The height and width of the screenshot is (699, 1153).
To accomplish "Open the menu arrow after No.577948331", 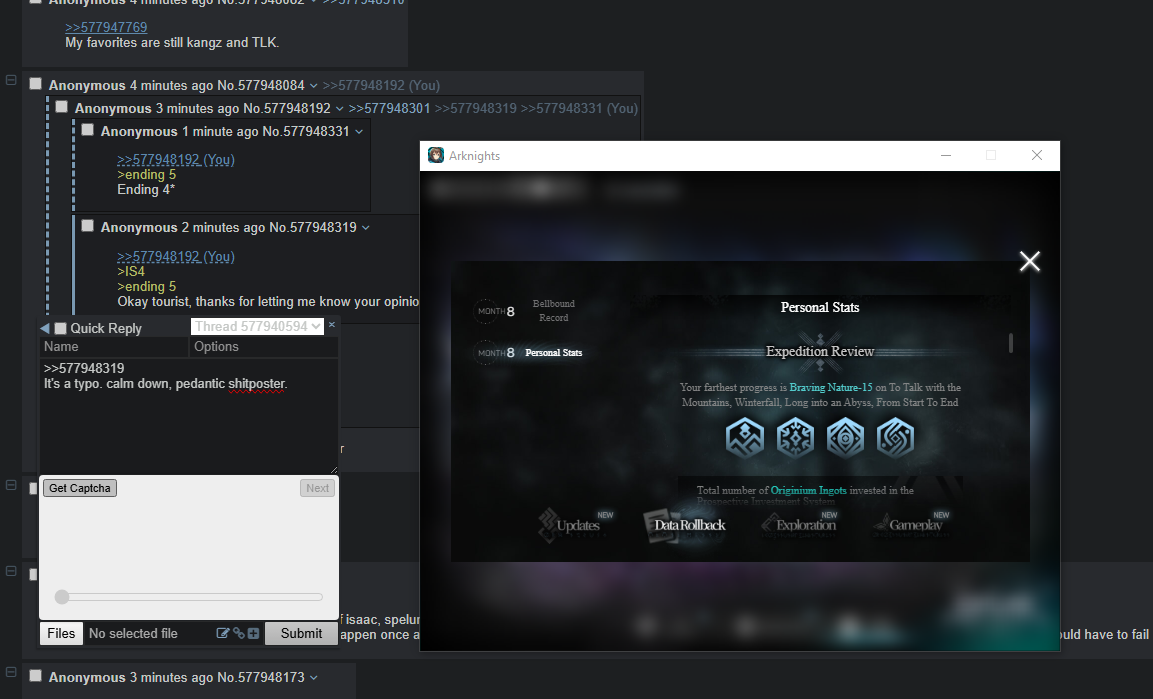I will pos(359,132).
